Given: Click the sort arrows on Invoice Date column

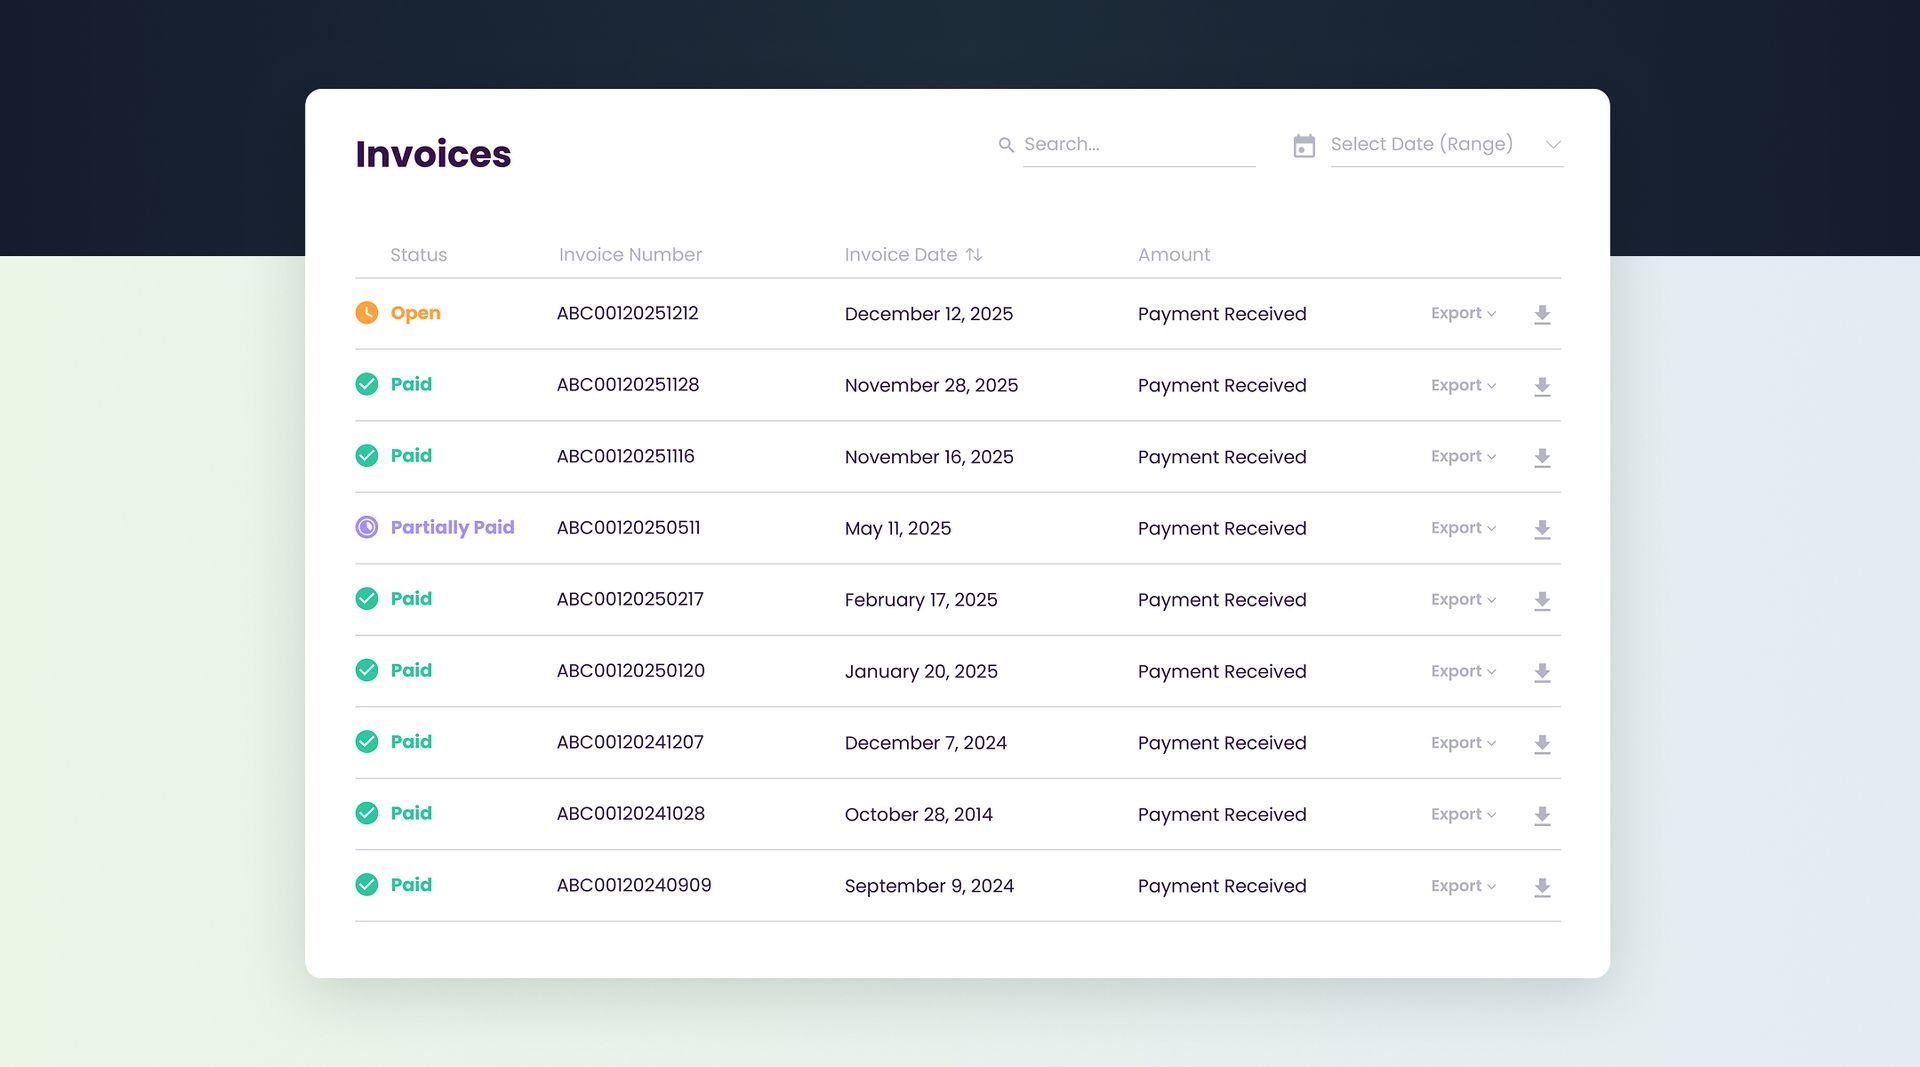Looking at the screenshot, I should pos(975,254).
